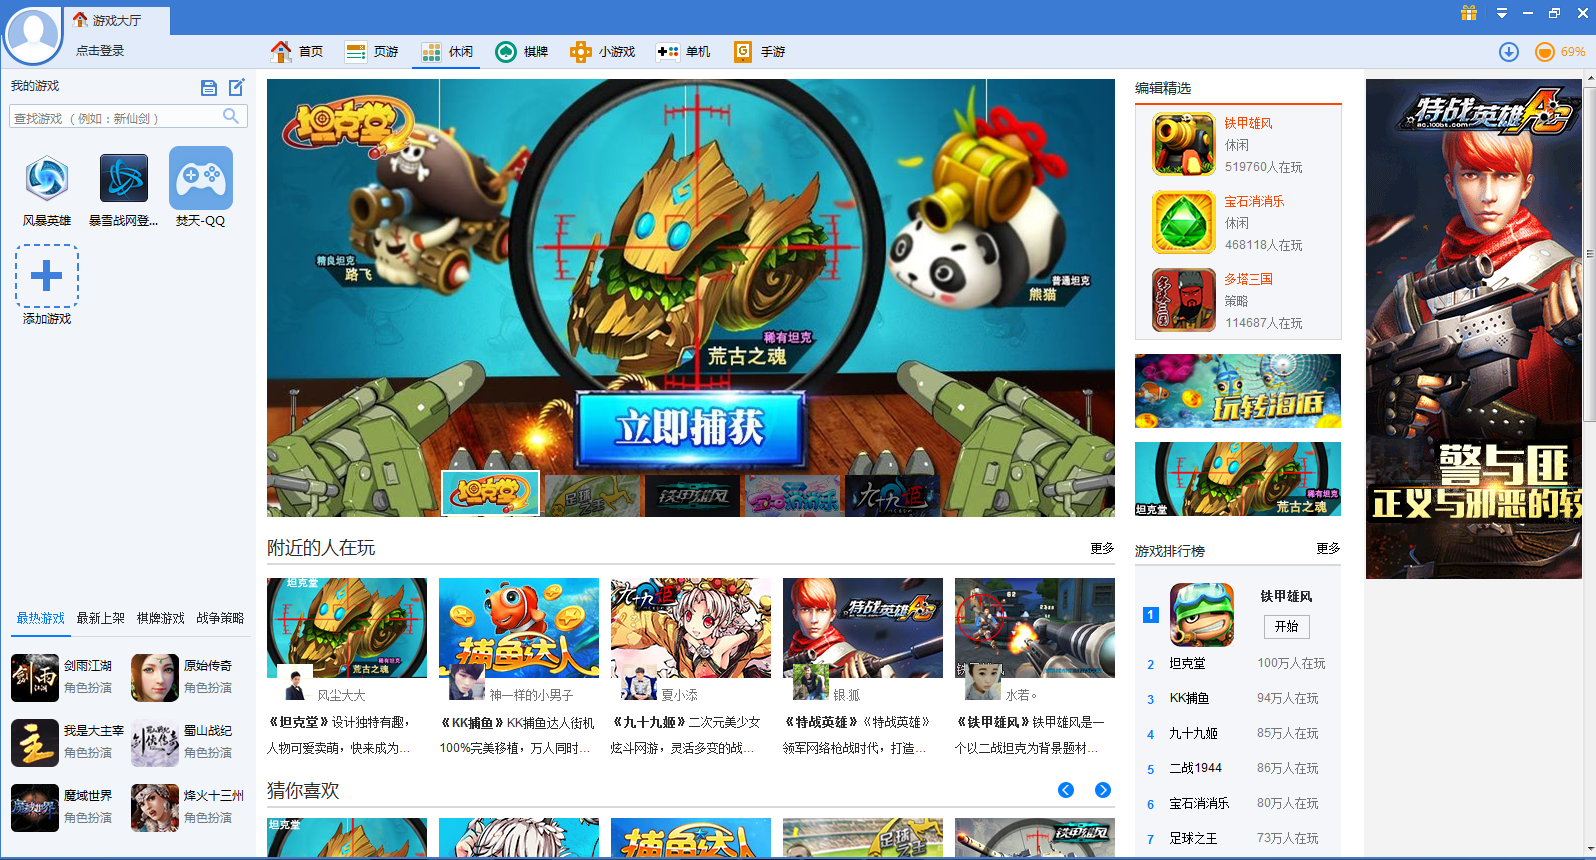Viewport: 1596px width, 860px height.
Task: Select the 最新上架 tab in left panel
Action: tap(101, 618)
